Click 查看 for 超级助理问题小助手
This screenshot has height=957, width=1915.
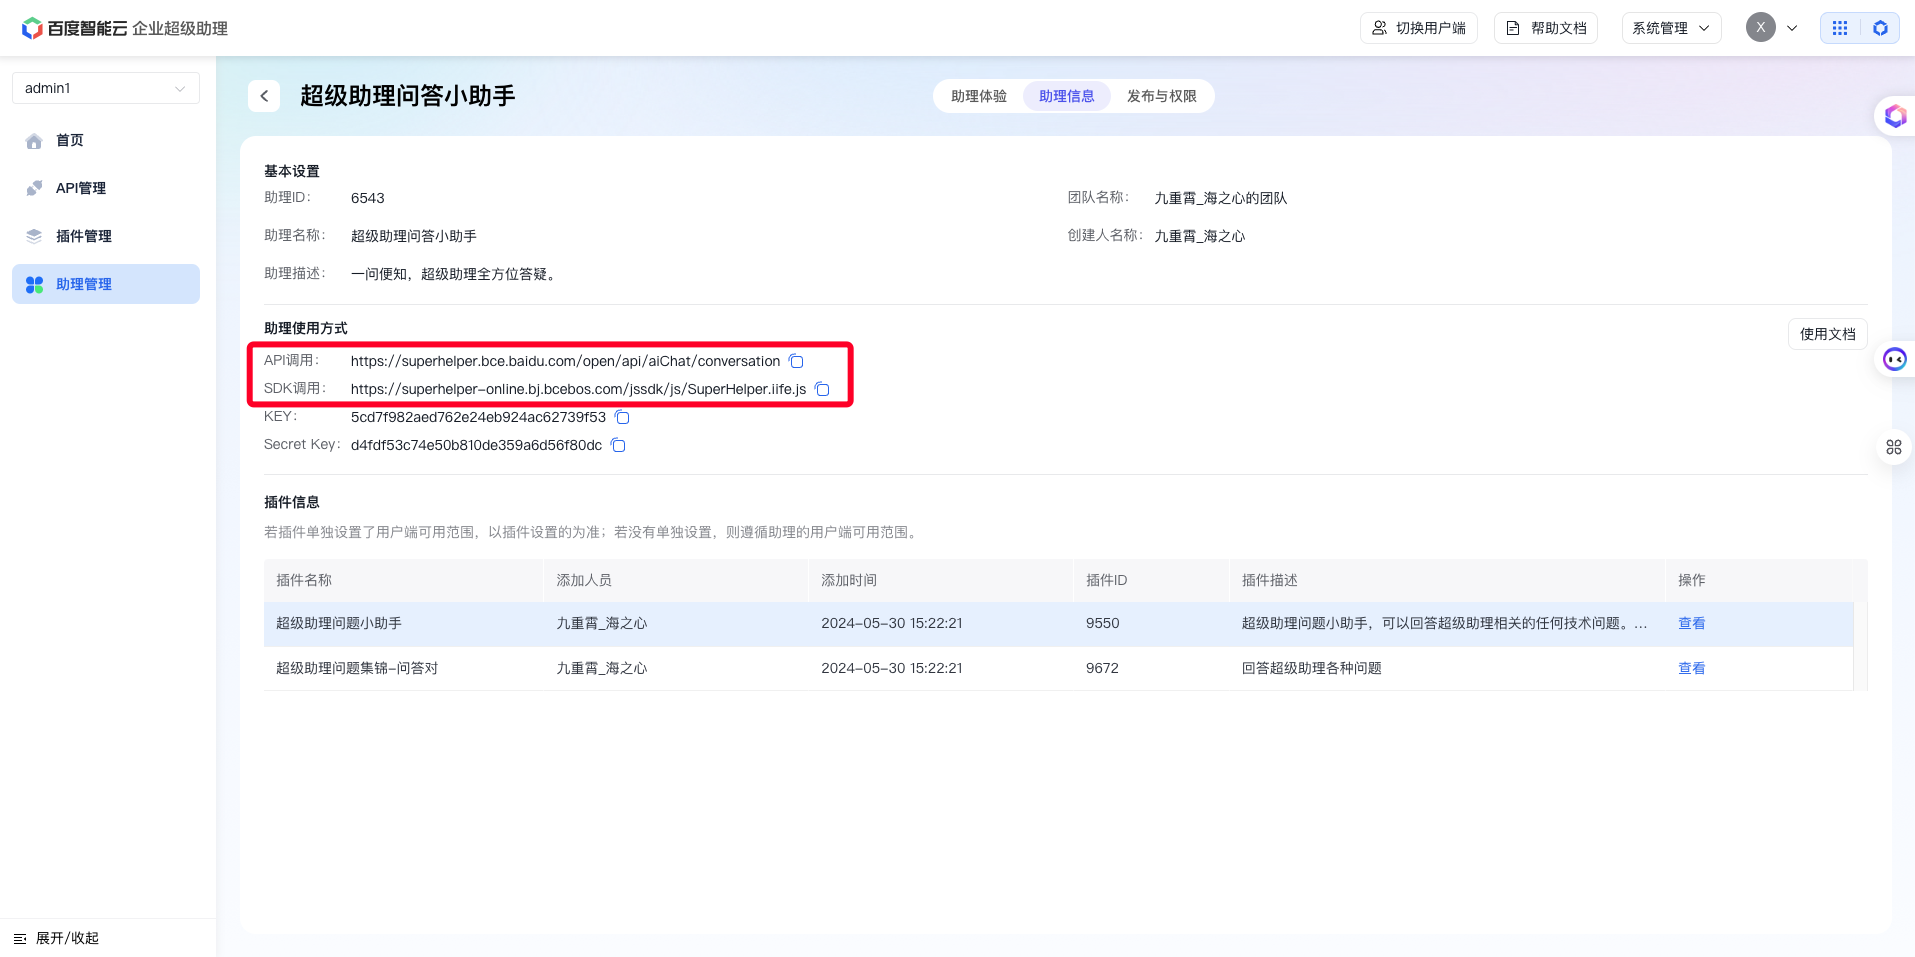point(1691,623)
